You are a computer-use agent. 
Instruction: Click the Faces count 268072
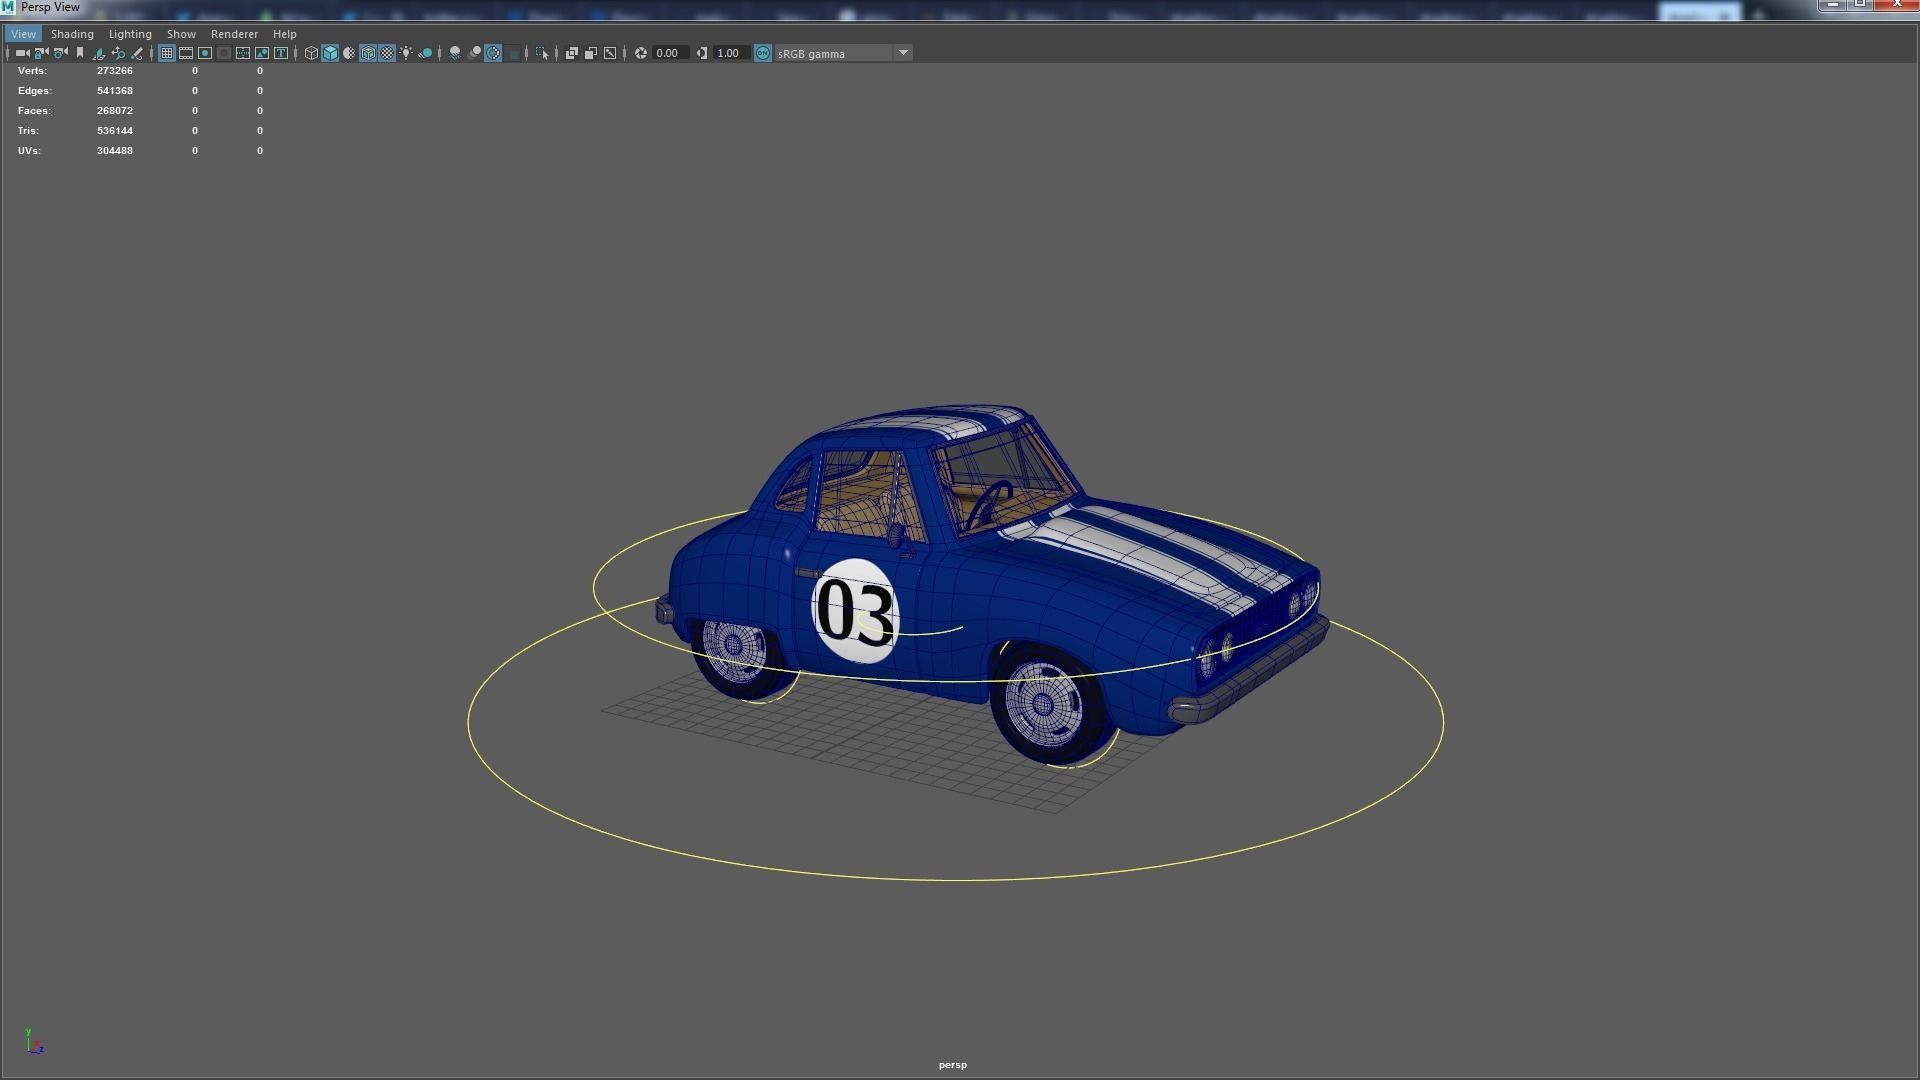point(115,111)
